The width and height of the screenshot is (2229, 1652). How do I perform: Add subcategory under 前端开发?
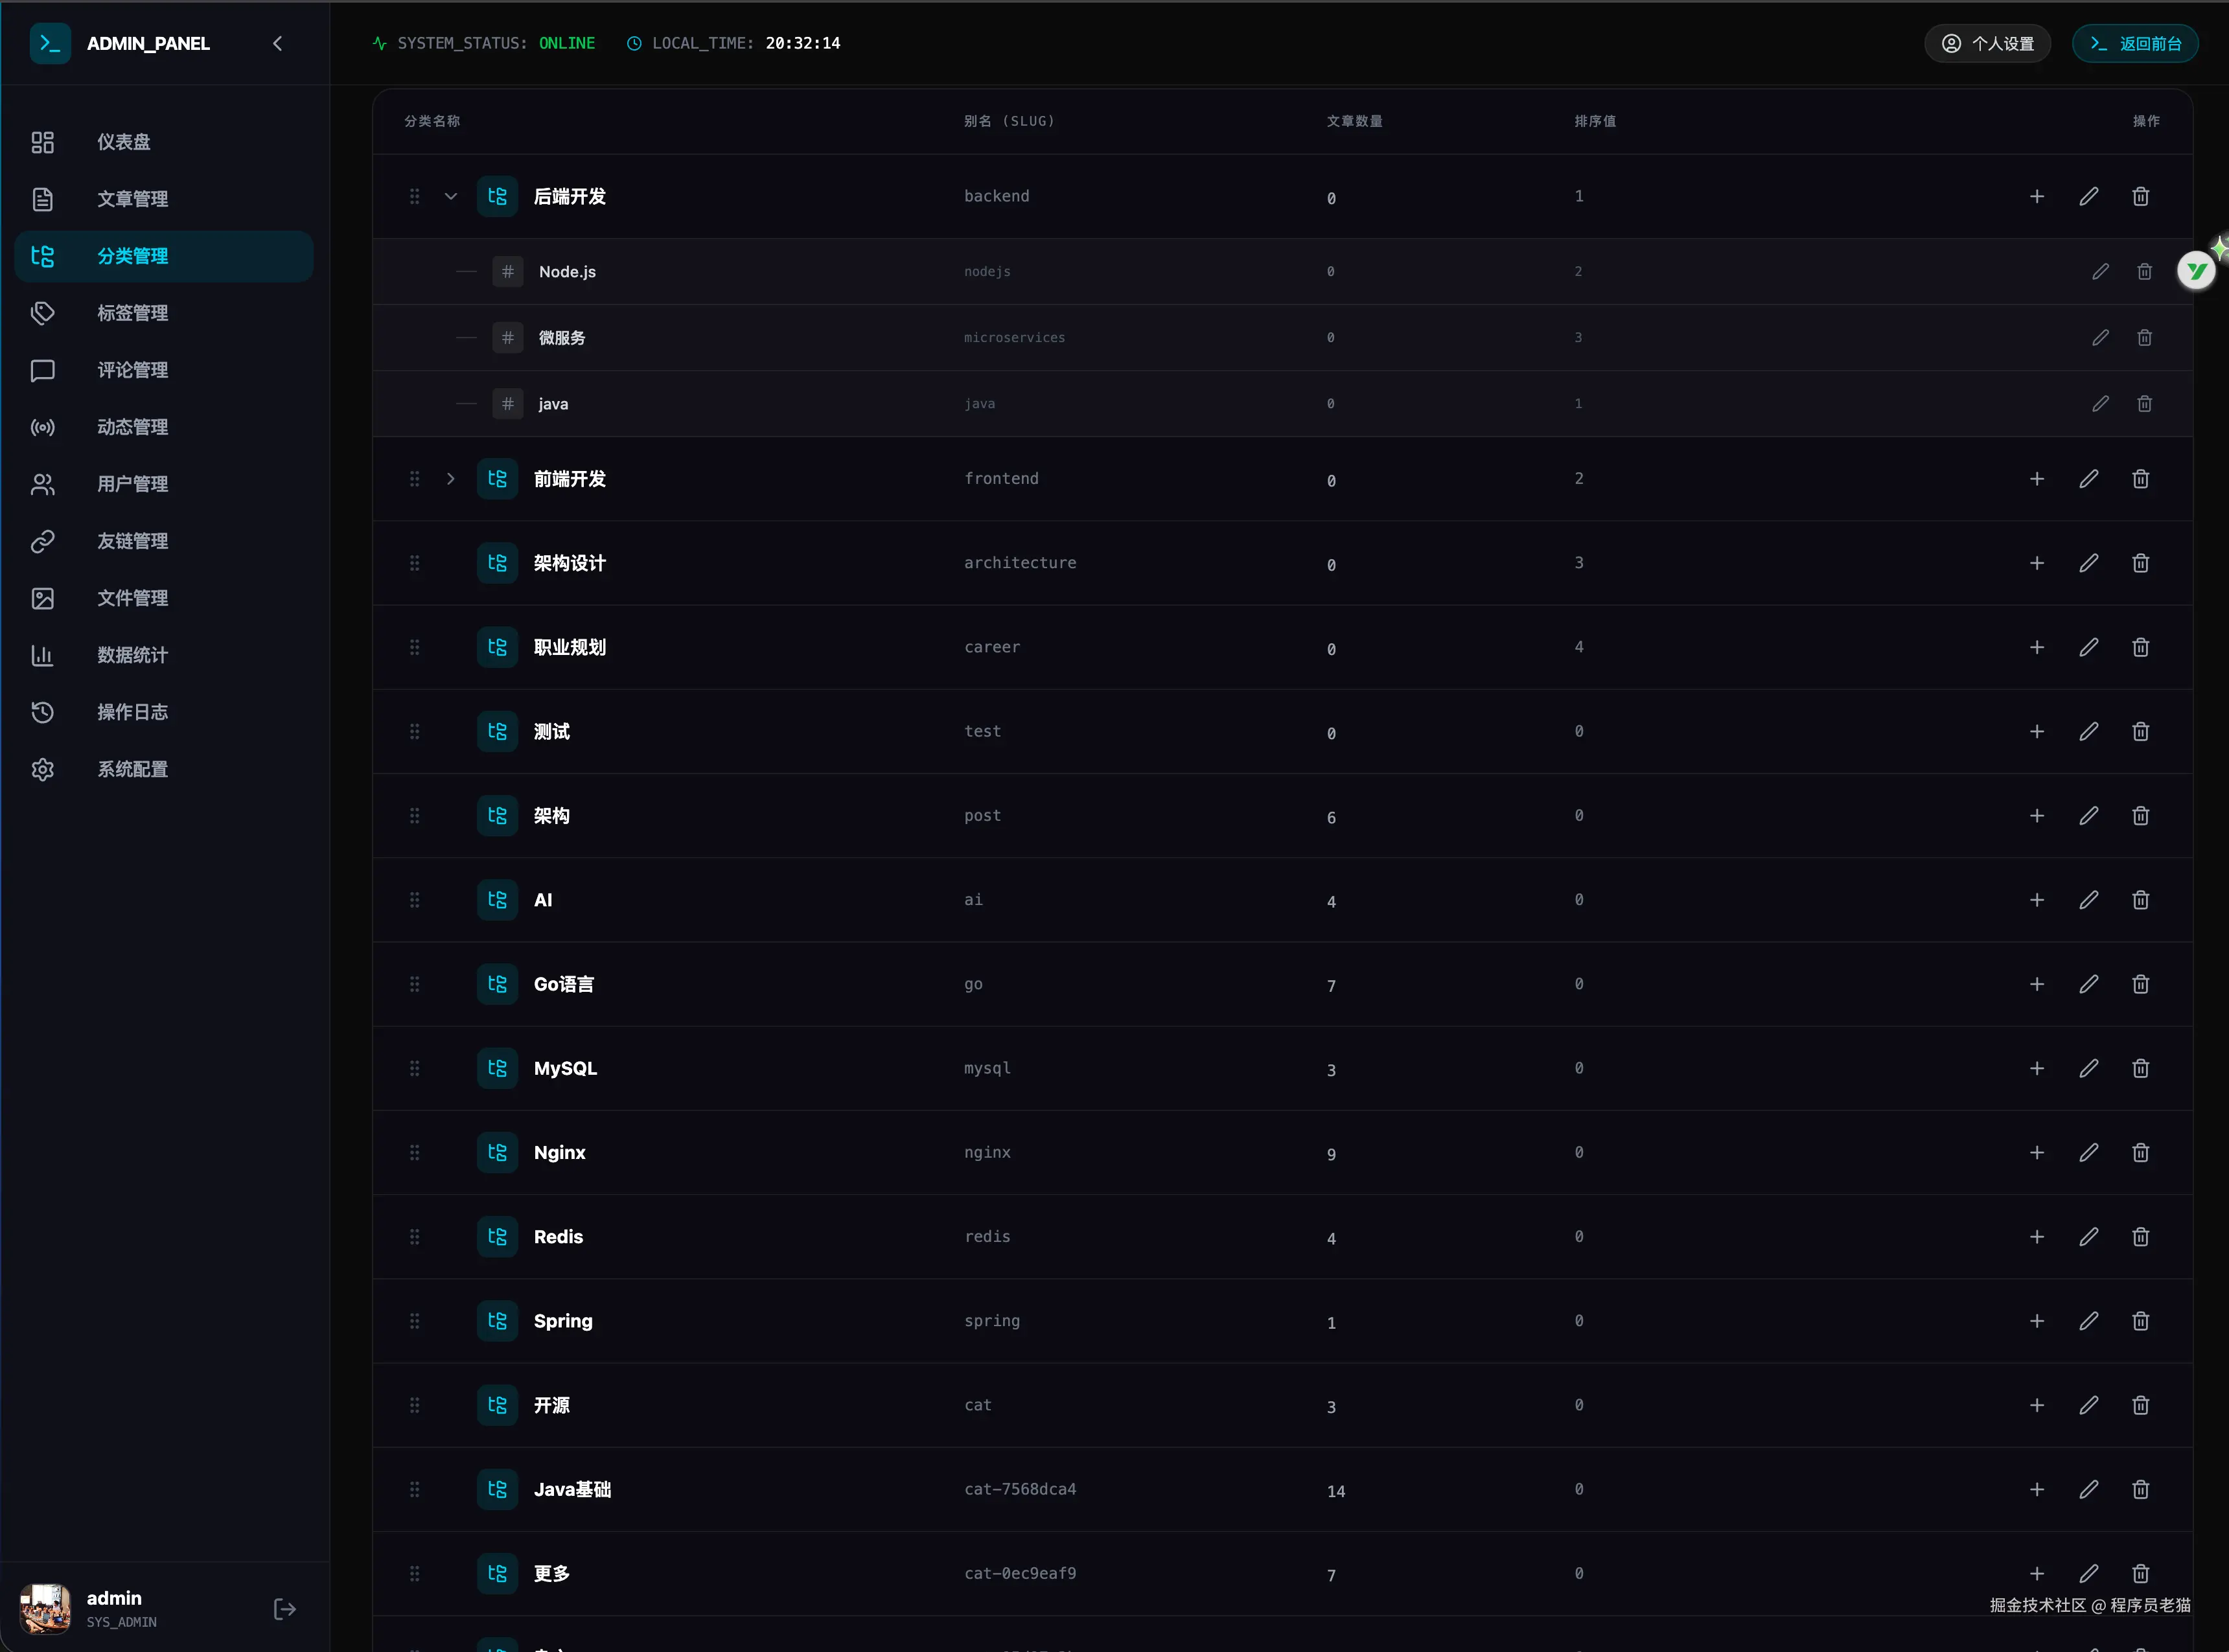pos(2037,479)
